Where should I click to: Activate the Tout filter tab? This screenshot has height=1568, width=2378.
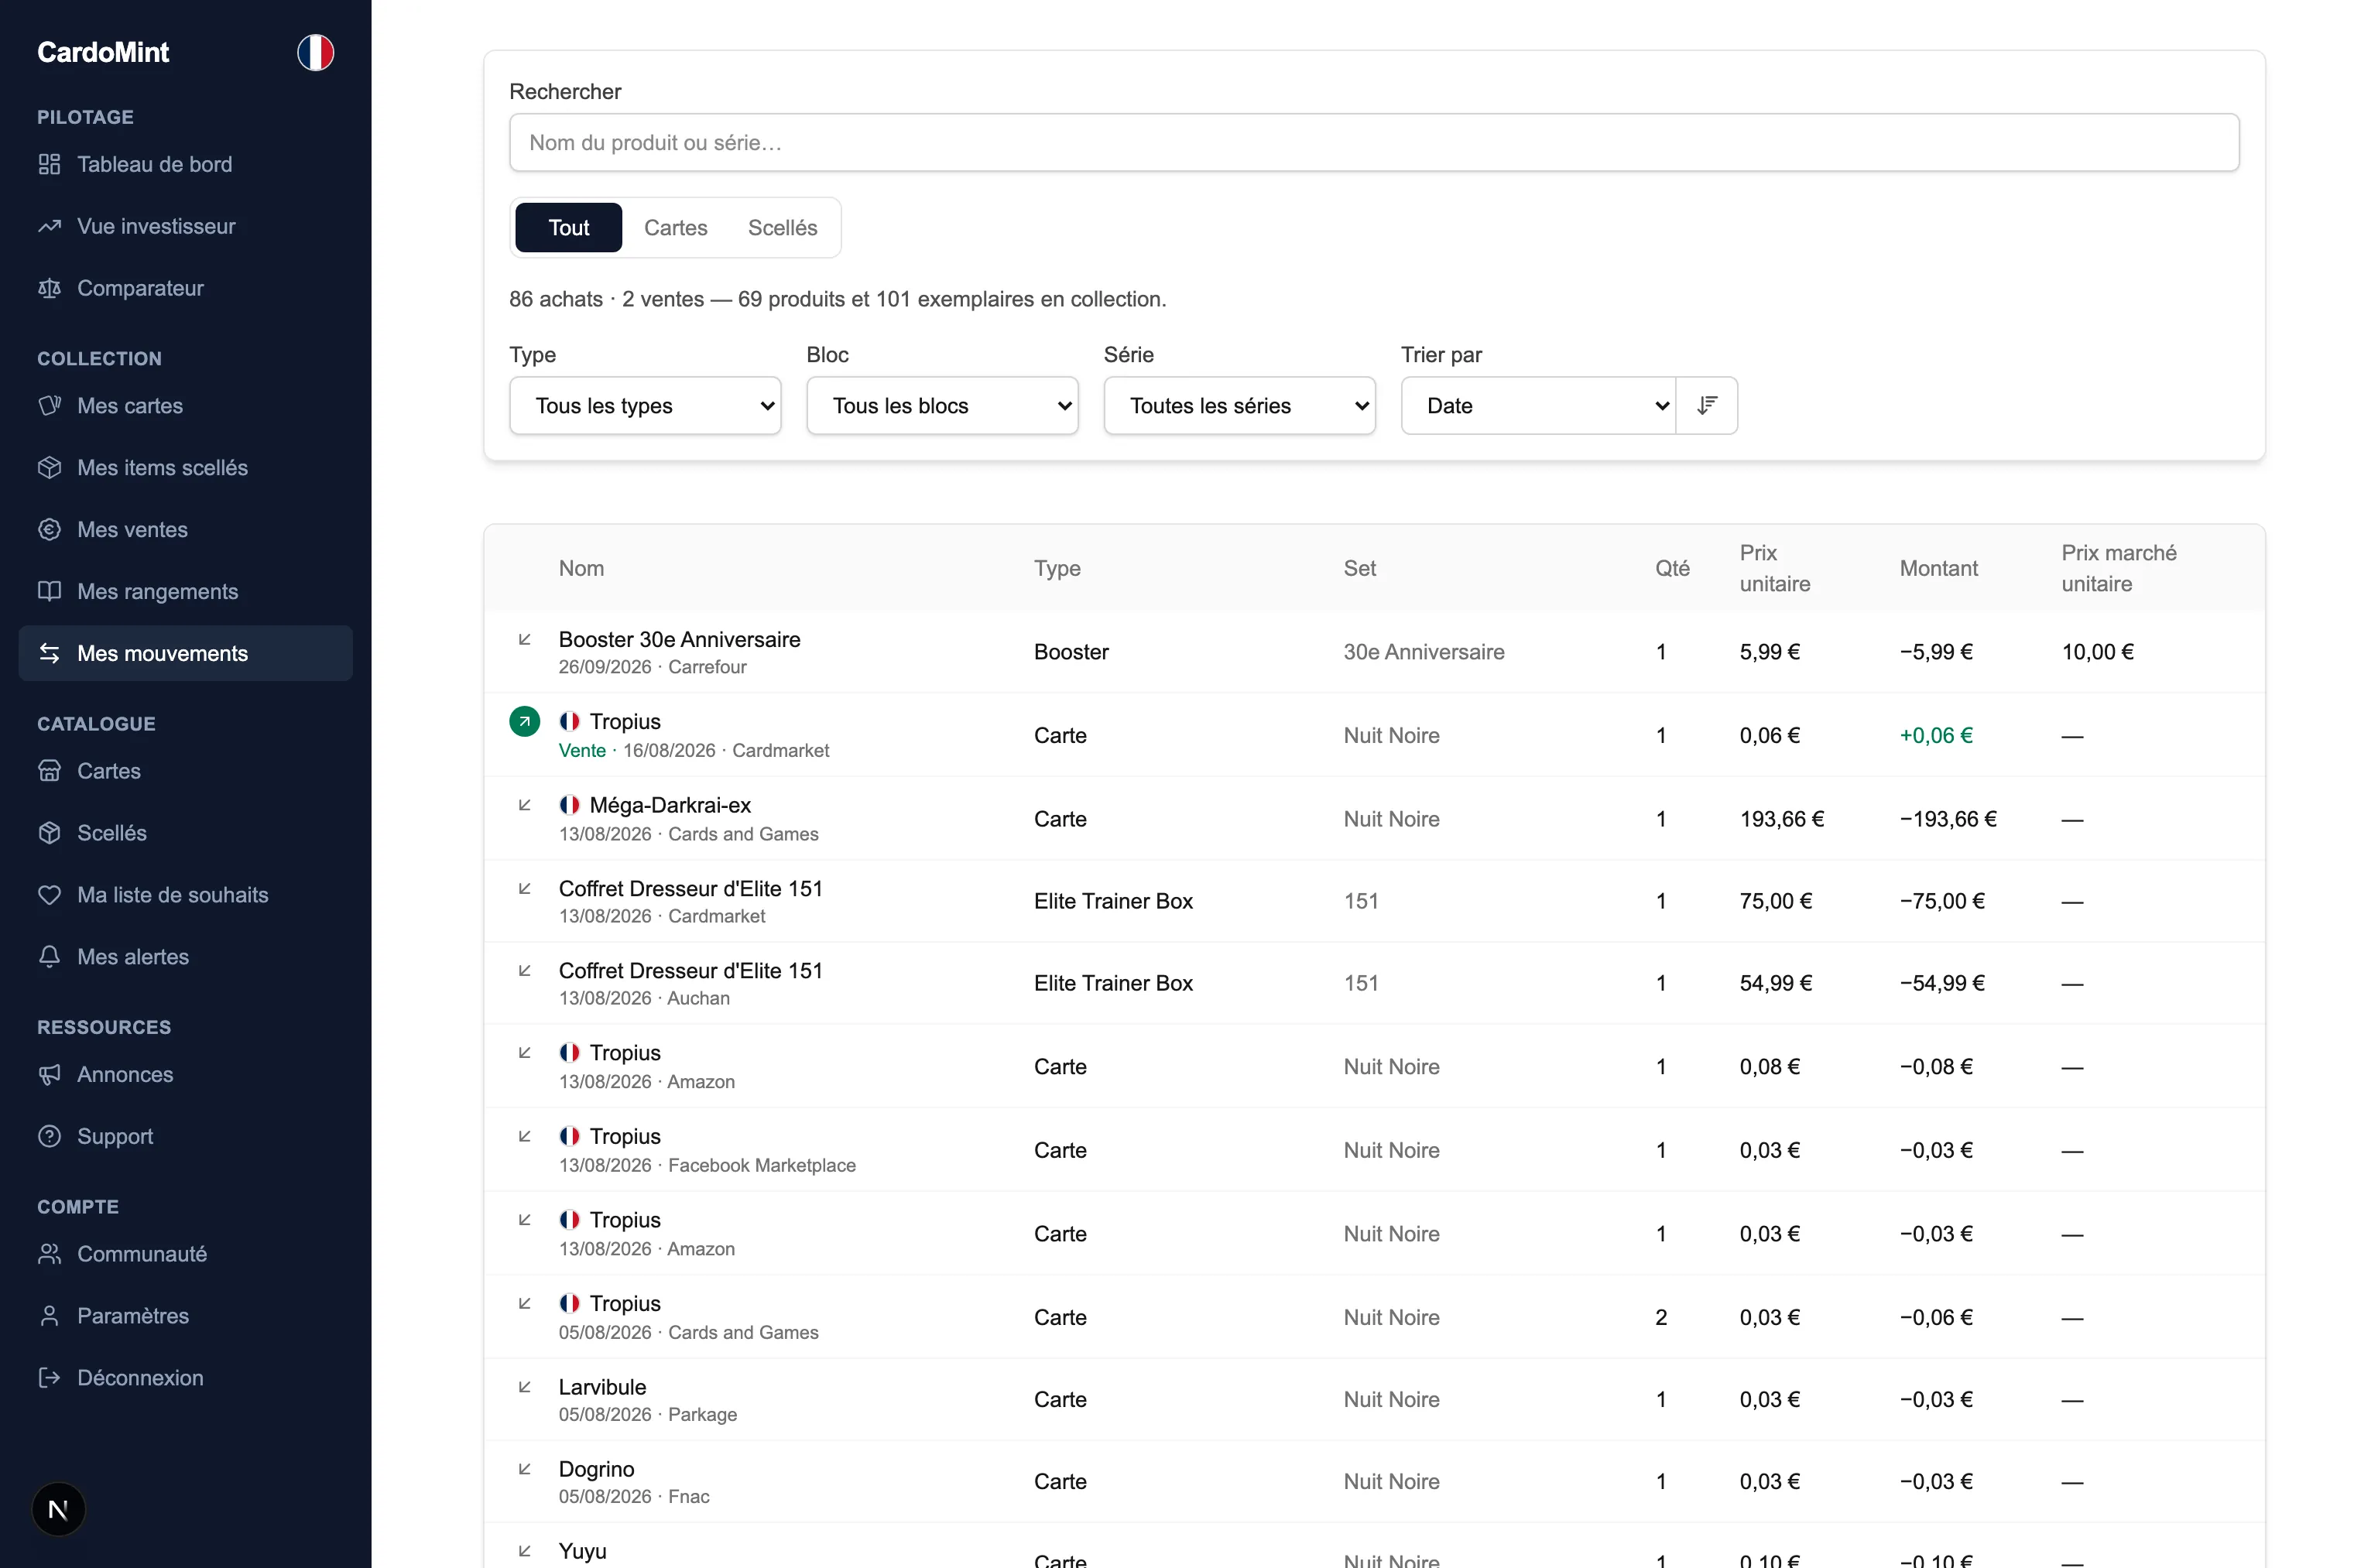coord(568,227)
